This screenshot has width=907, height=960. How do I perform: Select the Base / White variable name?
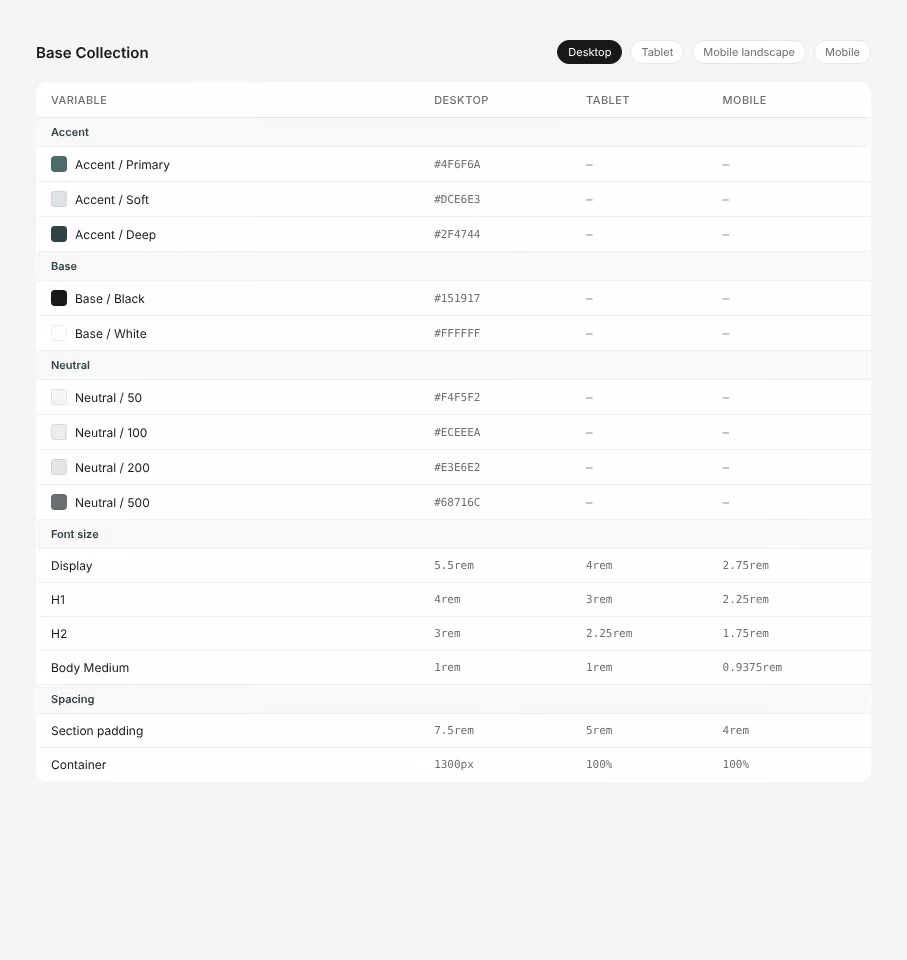coord(110,334)
